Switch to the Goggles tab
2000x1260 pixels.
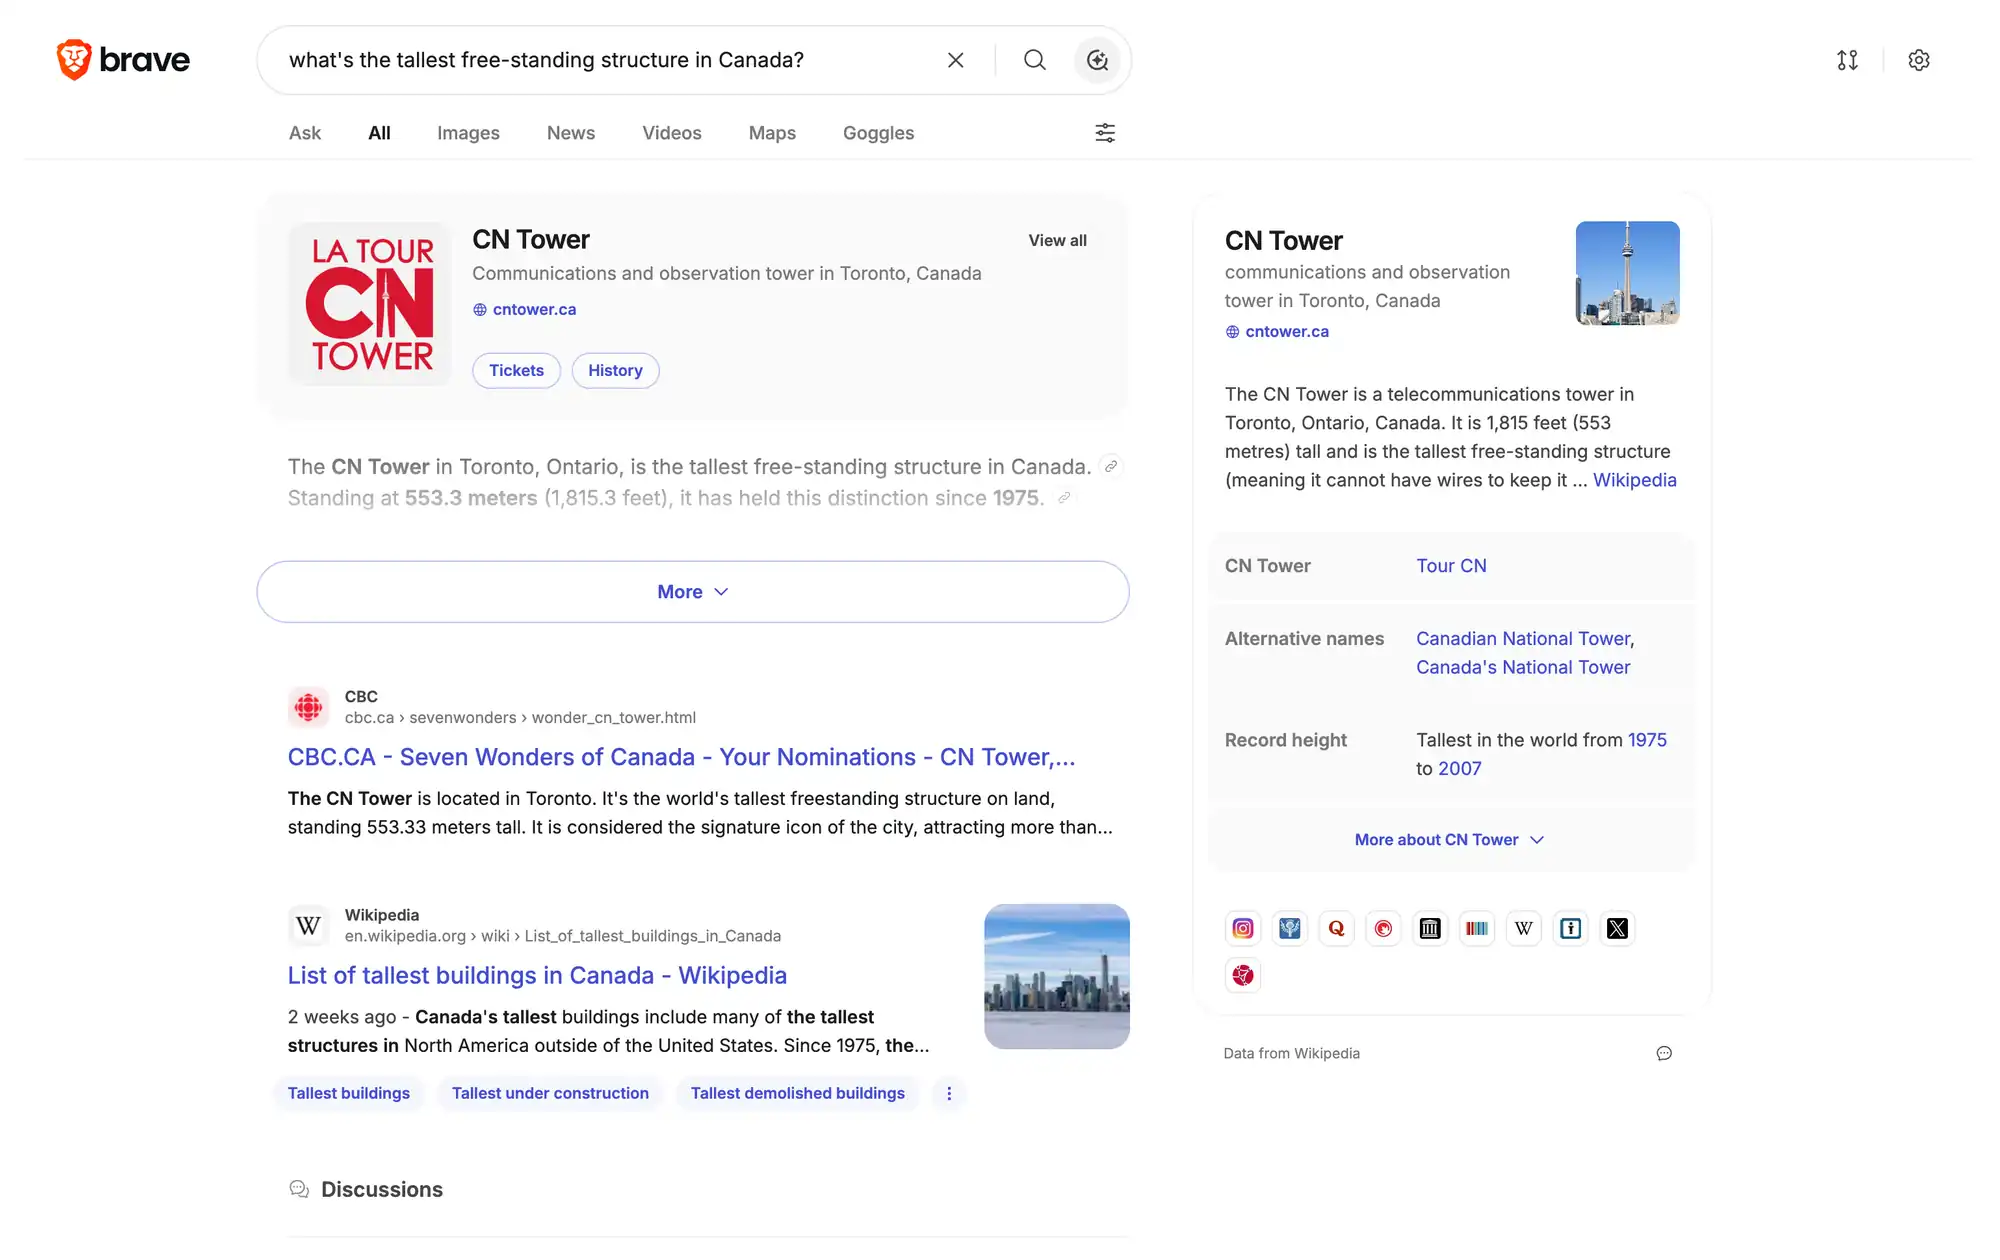(878, 133)
